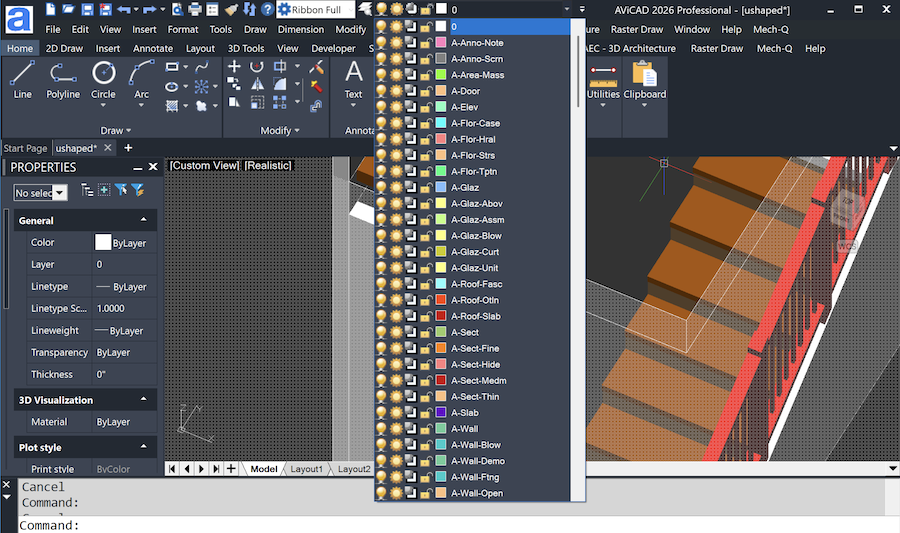This screenshot has width=900, height=533.
Task: Select the Hatch tool icon
Action: [x=172, y=106]
